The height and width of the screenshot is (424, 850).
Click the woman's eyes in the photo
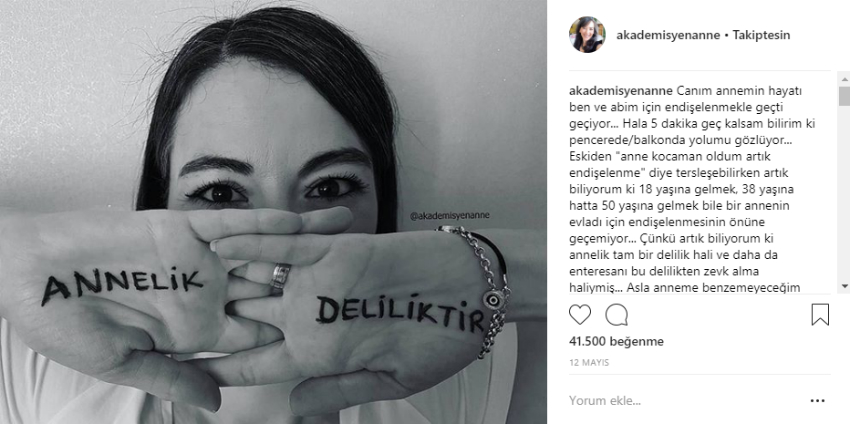click(275, 191)
